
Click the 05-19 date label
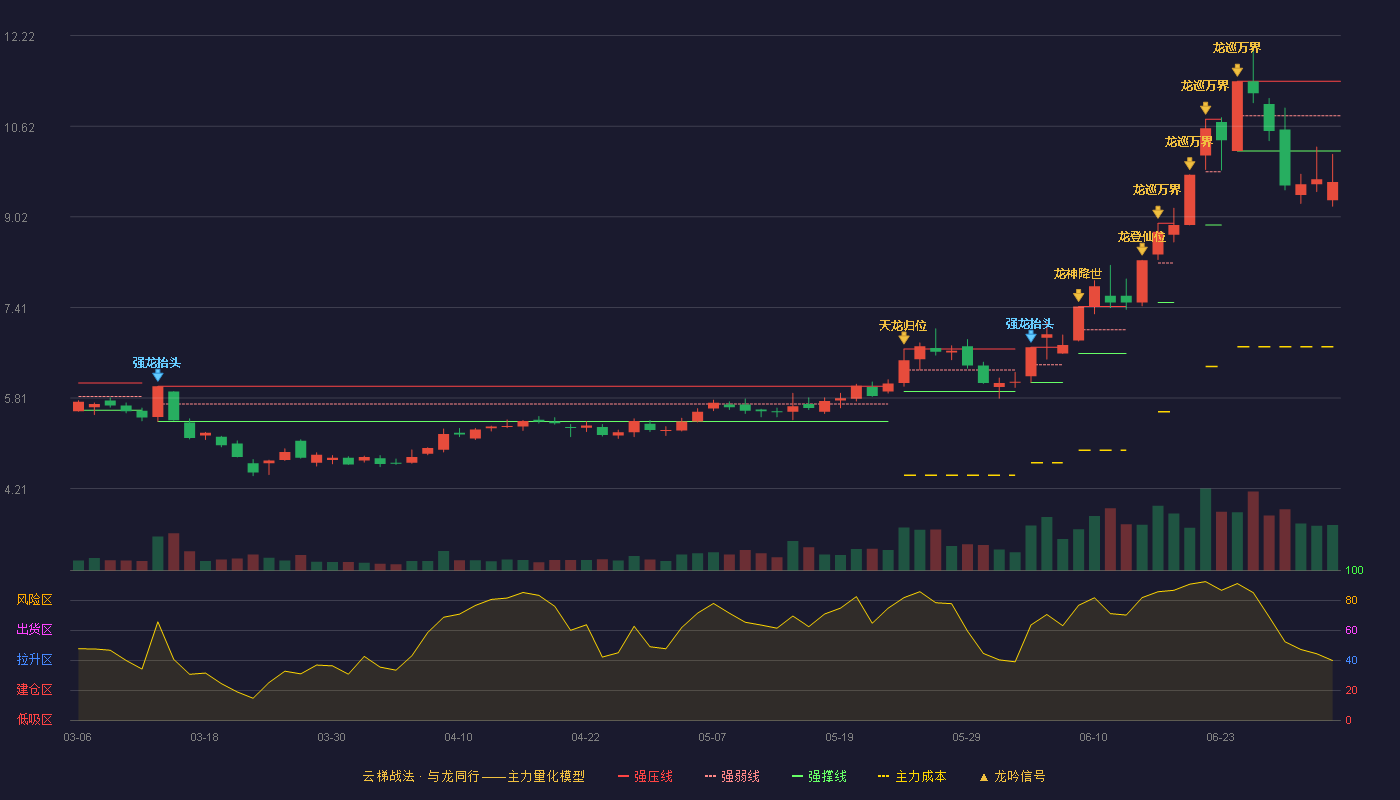839,737
